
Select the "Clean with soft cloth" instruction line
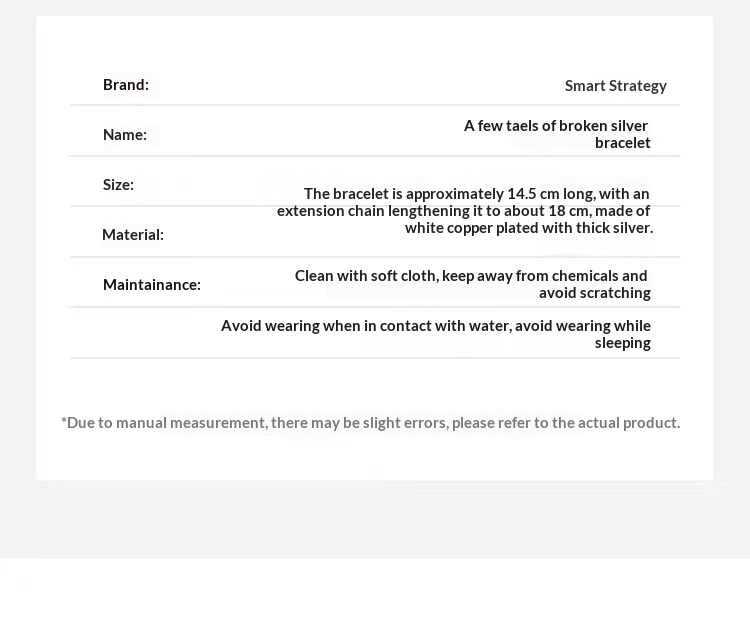coord(470,276)
